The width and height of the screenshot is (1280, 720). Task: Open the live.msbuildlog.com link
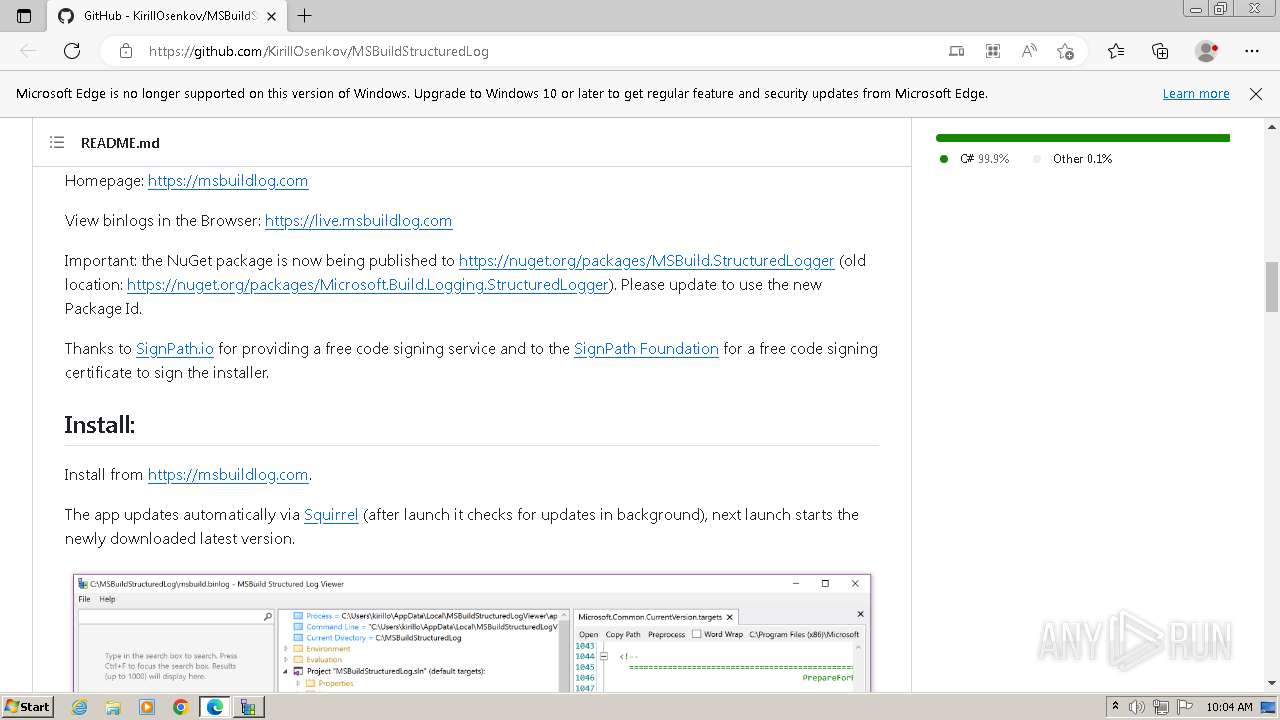(x=358, y=220)
